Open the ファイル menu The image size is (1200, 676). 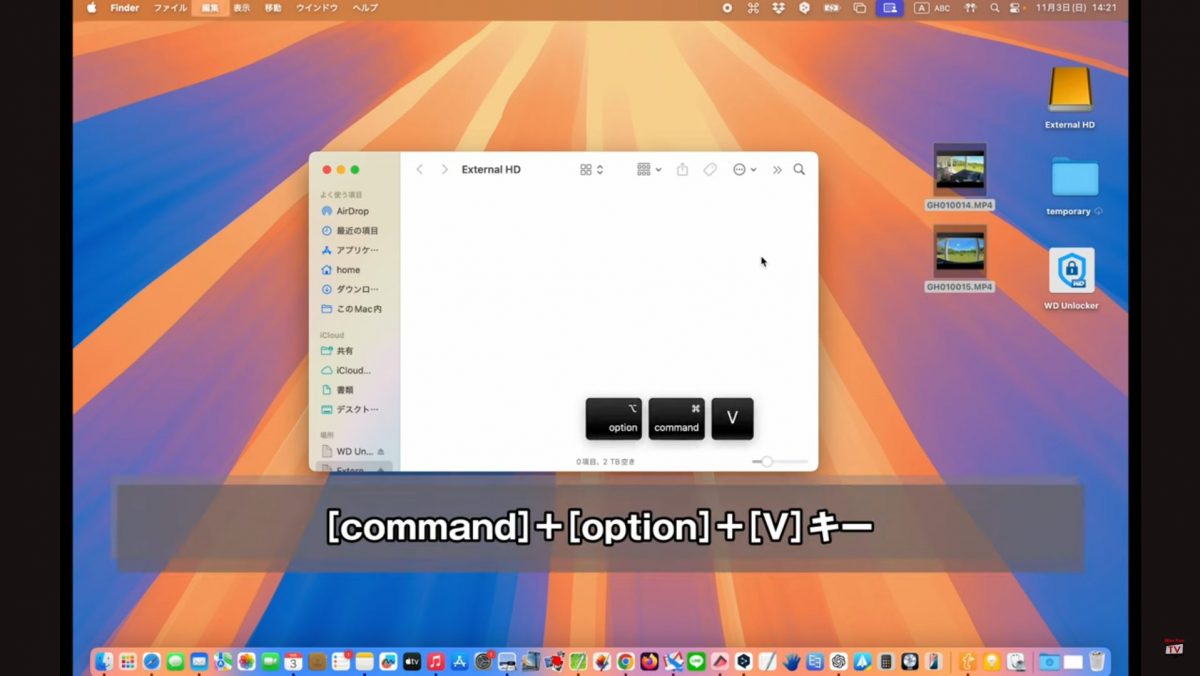point(170,8)
